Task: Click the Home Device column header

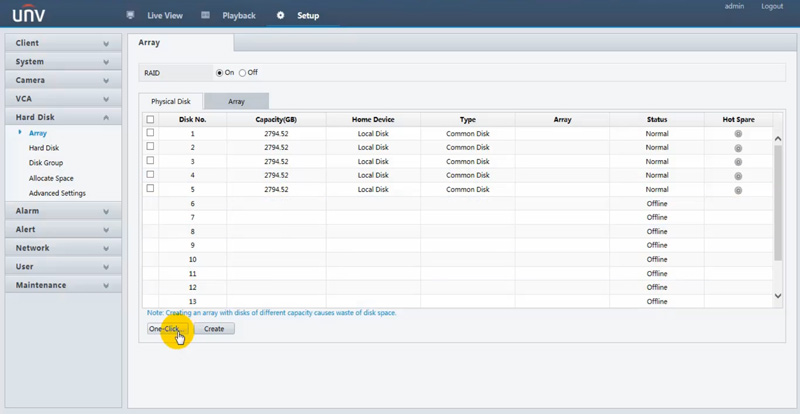Action: click(373, 119)
